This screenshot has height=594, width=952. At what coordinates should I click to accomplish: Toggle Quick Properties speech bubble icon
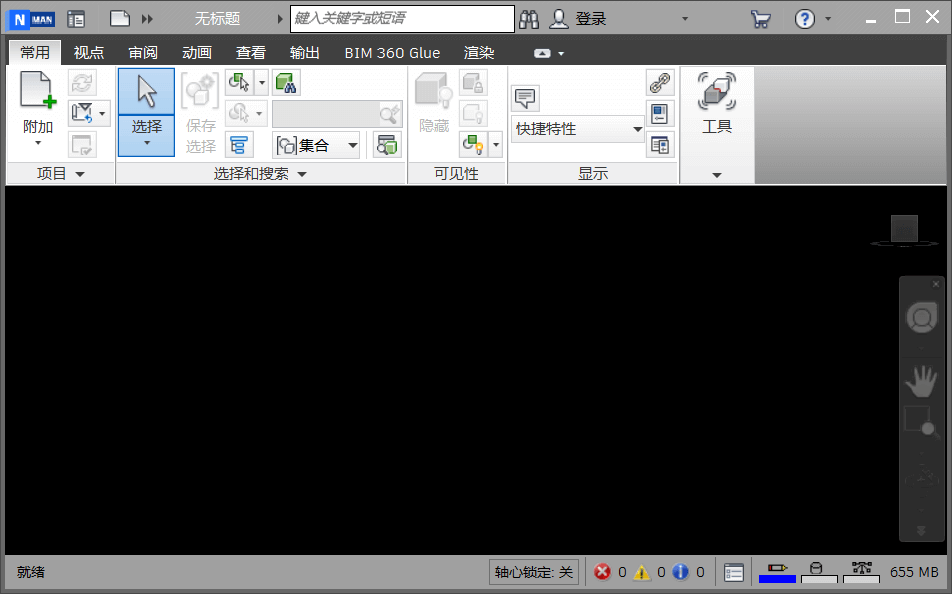525,97
